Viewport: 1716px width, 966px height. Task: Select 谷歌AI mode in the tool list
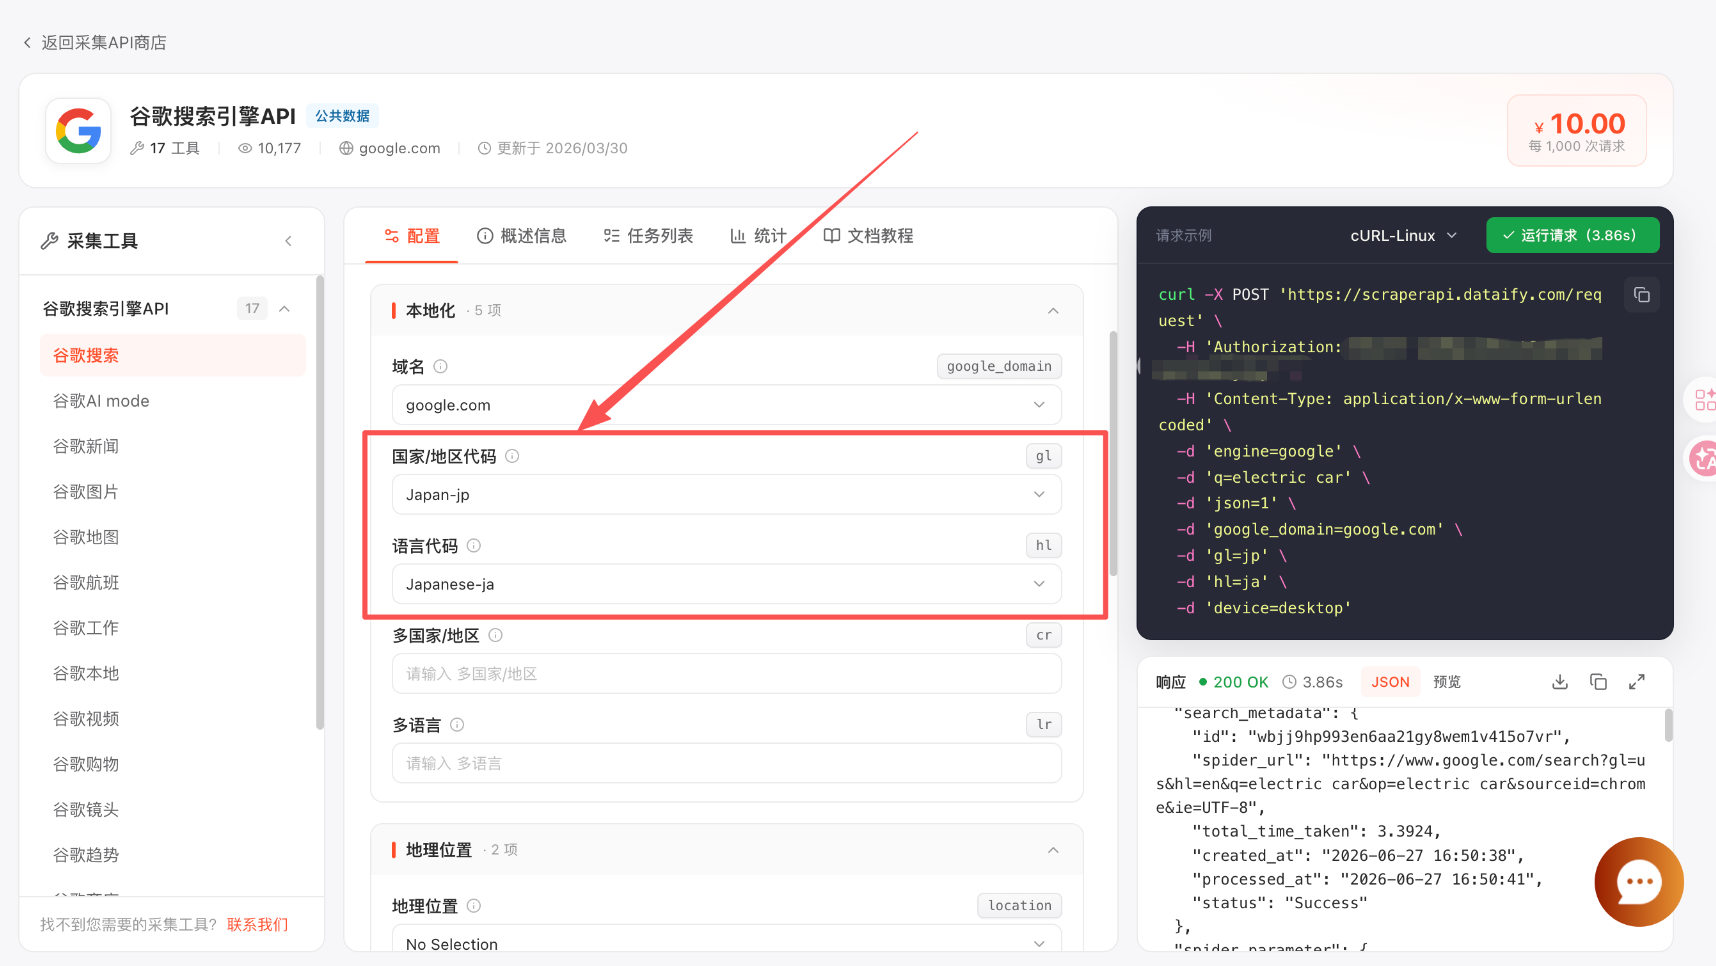(172, 401)
